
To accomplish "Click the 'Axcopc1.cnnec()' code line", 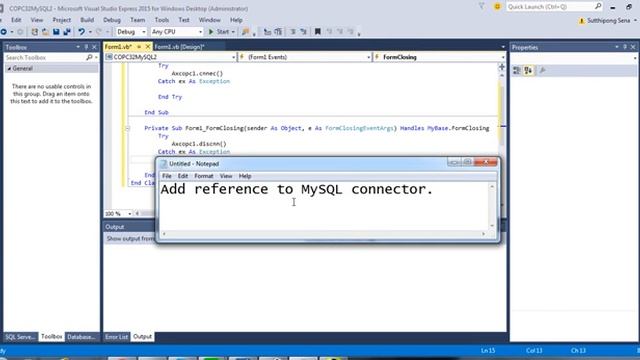I will click(197, 73).
